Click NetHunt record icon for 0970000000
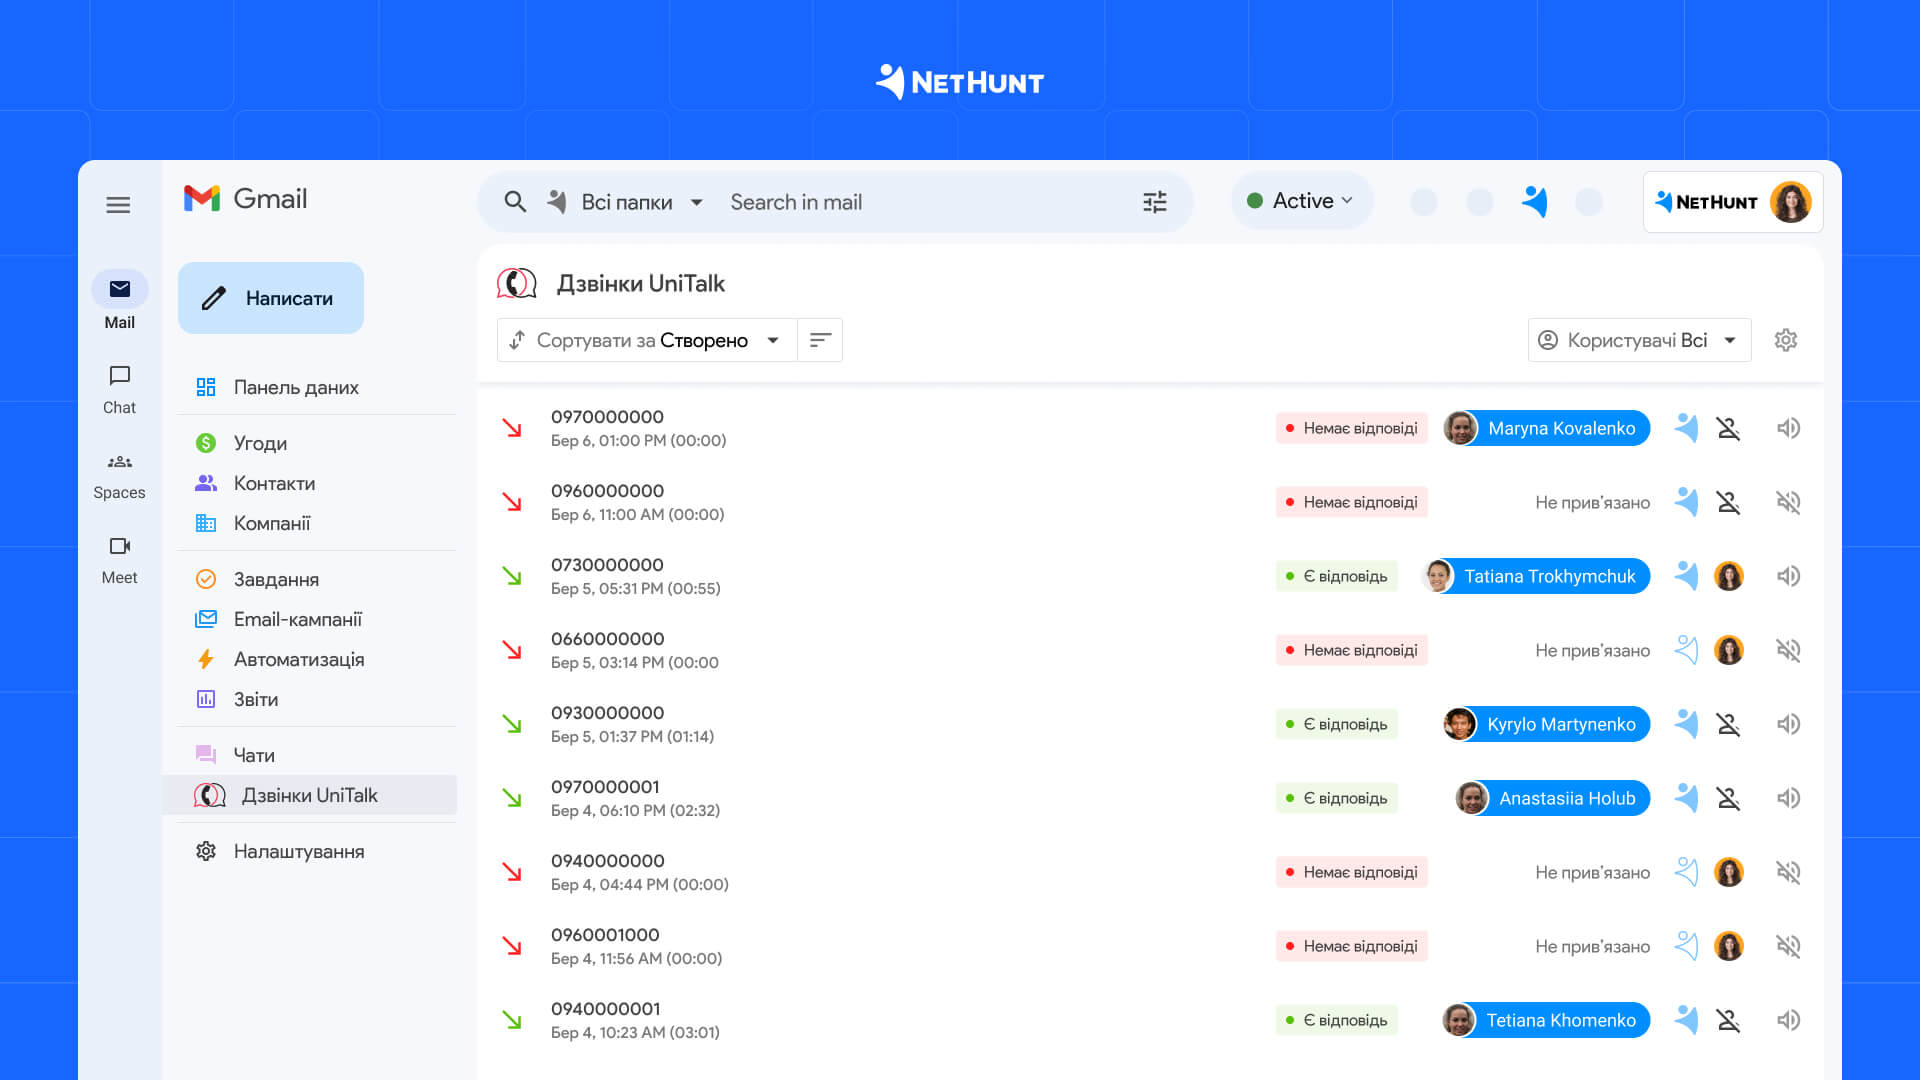The height and width of the screenshot is (1080, 1920). [1687, 428]
